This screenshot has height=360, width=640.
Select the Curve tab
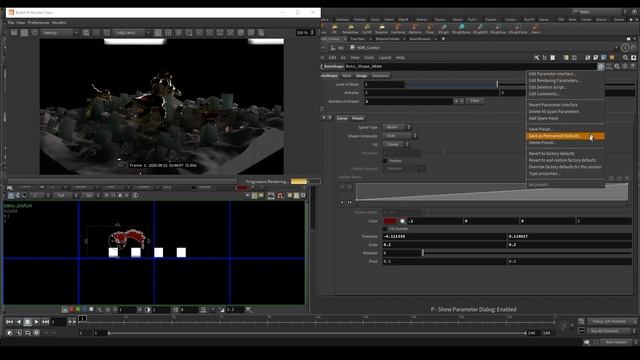click(x=342, y=118)
